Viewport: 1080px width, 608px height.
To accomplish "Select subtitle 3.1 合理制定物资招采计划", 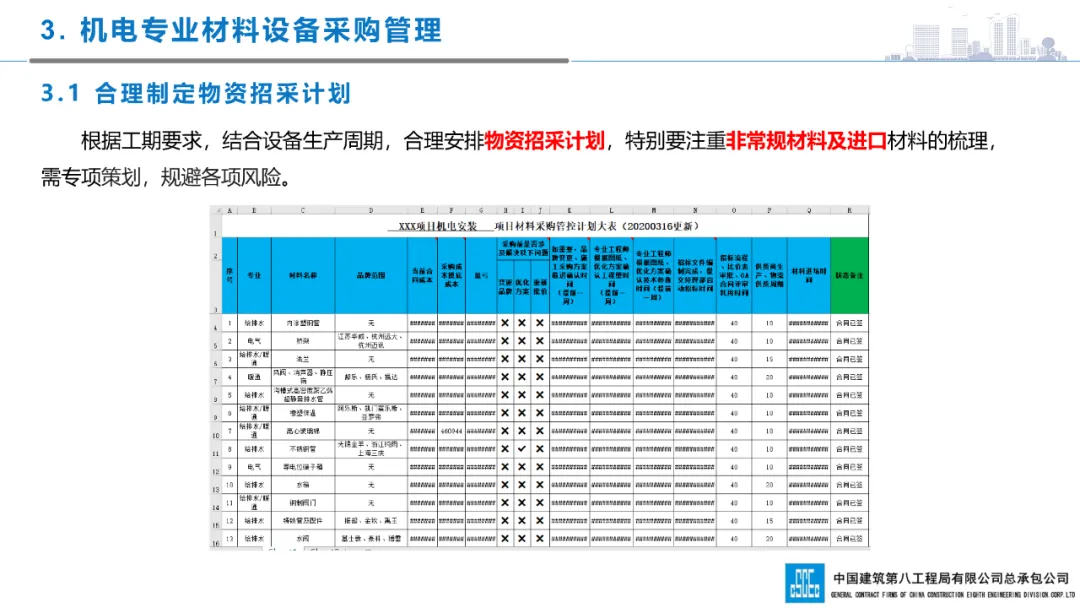I will [196, 93].
